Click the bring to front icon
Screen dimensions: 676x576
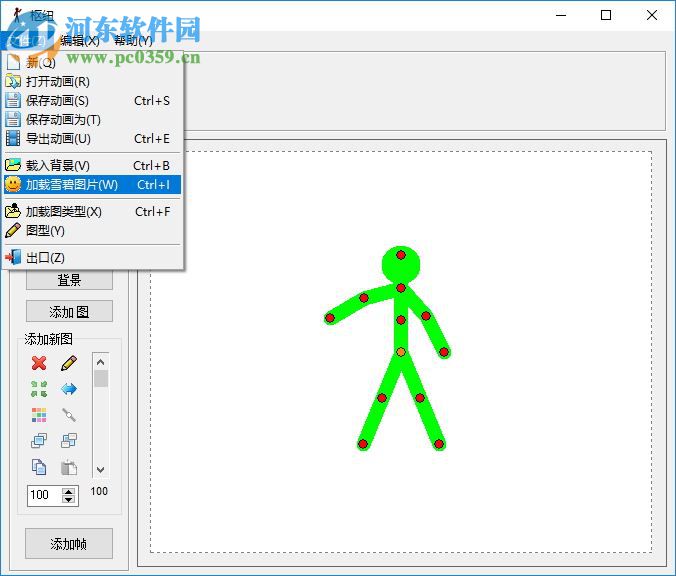click(x=39, y=441)
